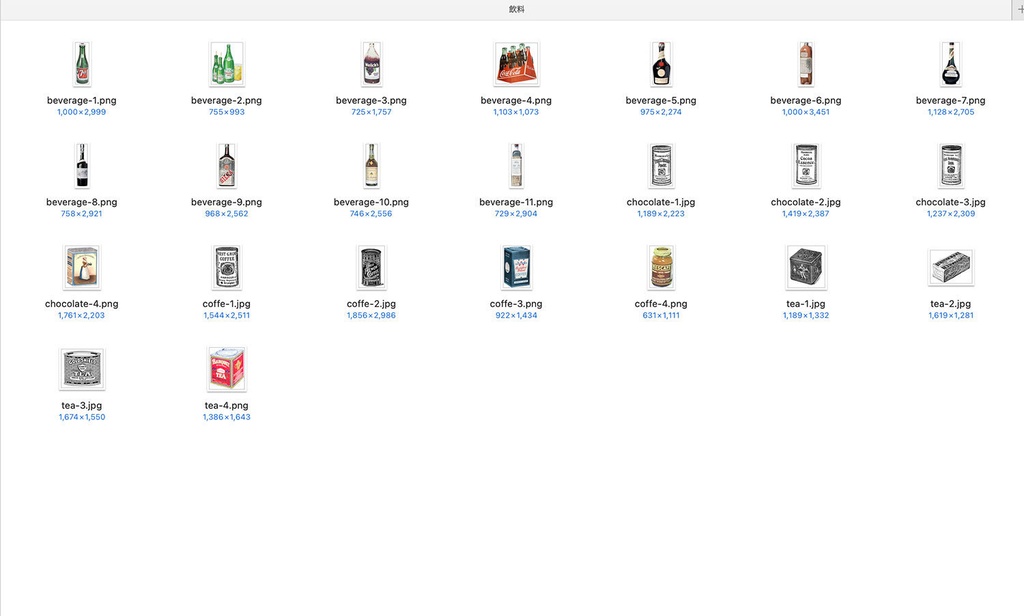
Task: Click the 631×1,111 dimensions label
Action: click(661, 316)
